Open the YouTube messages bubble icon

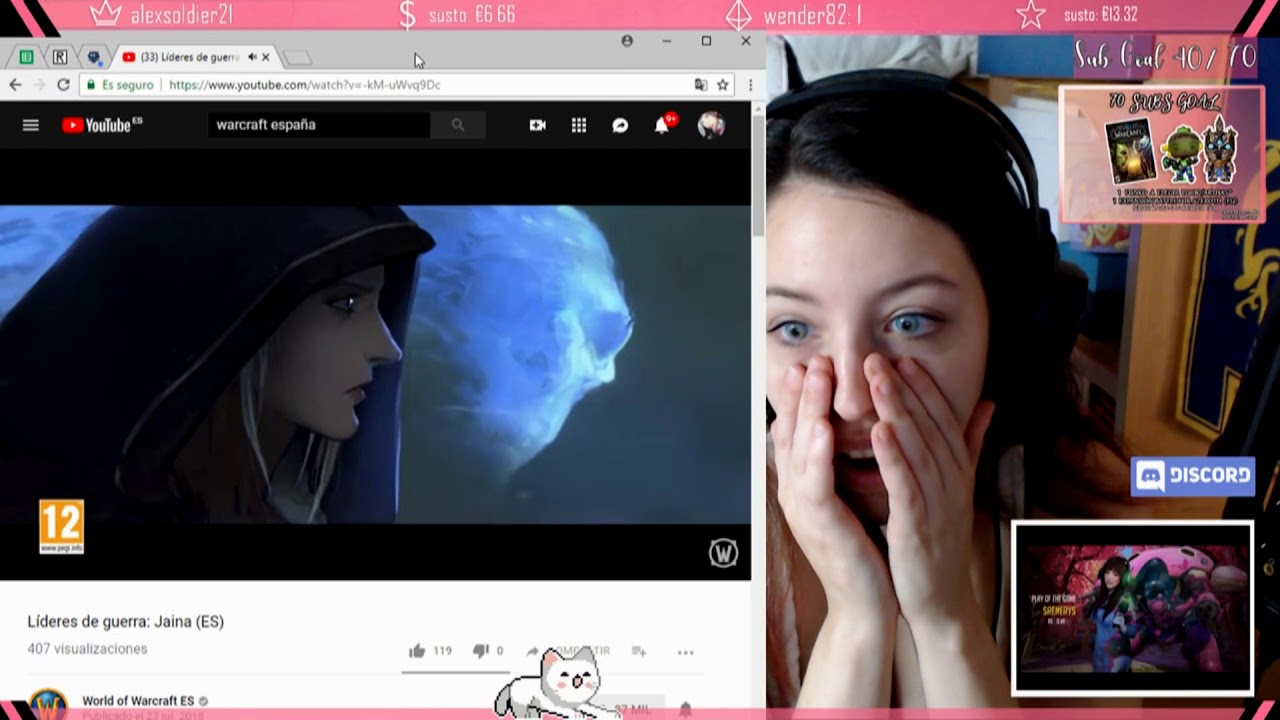pyautogui.click(x=620, y=125)
